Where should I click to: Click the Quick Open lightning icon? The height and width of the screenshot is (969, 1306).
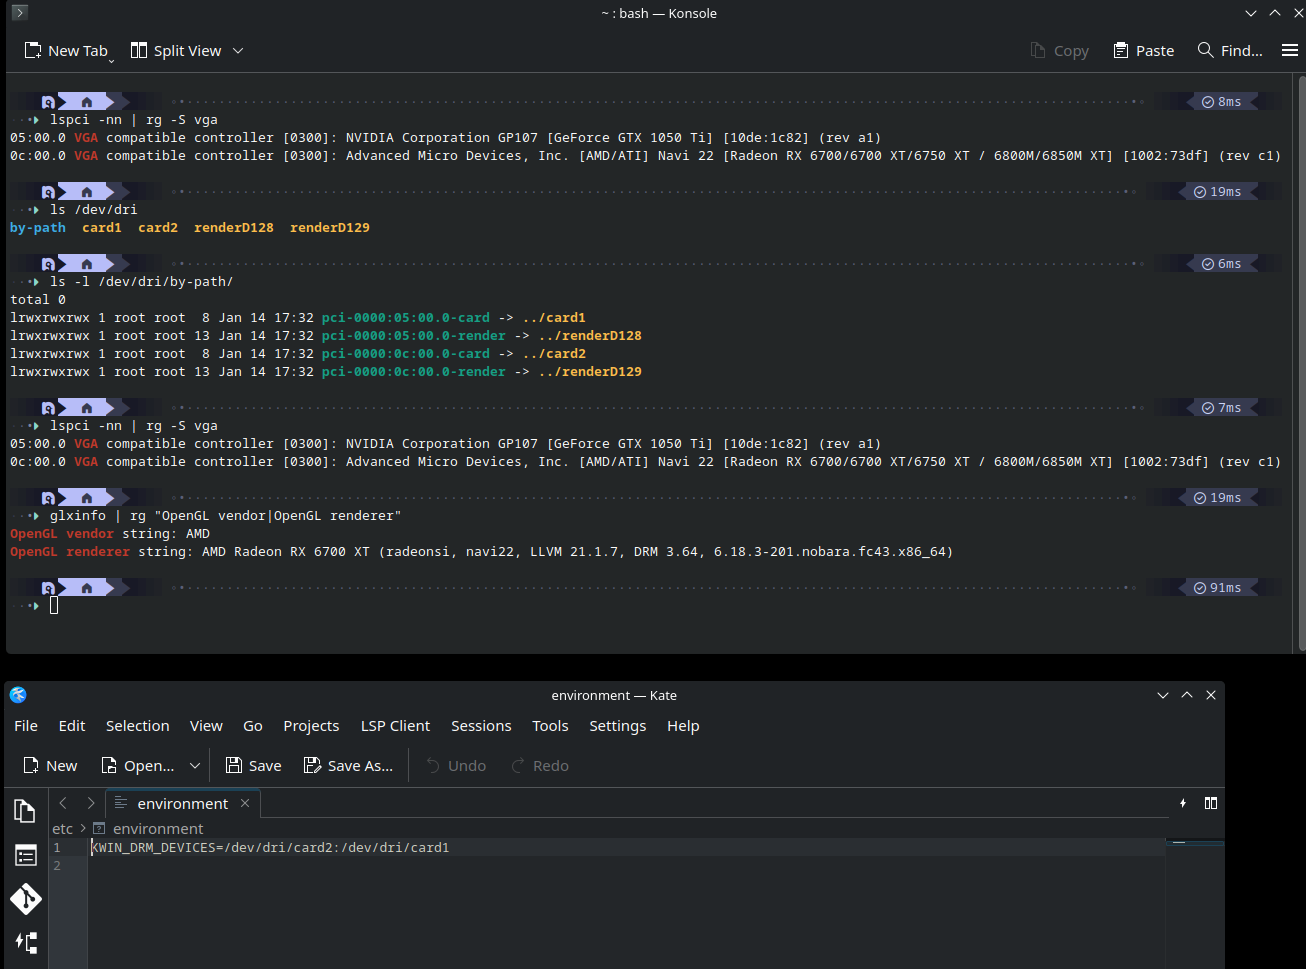point(1183,803)
